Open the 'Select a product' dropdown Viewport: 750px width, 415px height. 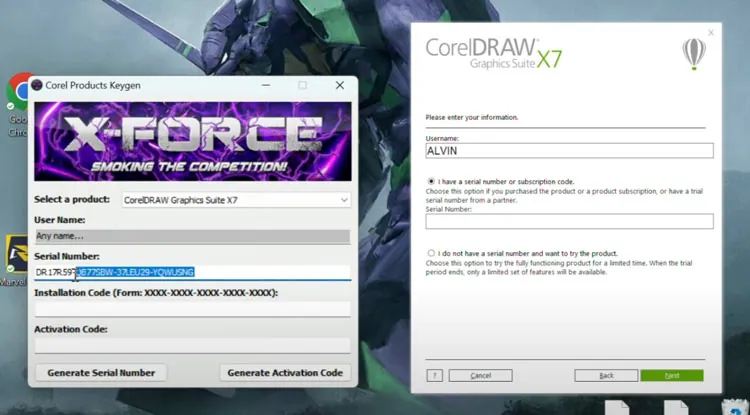(236, 200)
